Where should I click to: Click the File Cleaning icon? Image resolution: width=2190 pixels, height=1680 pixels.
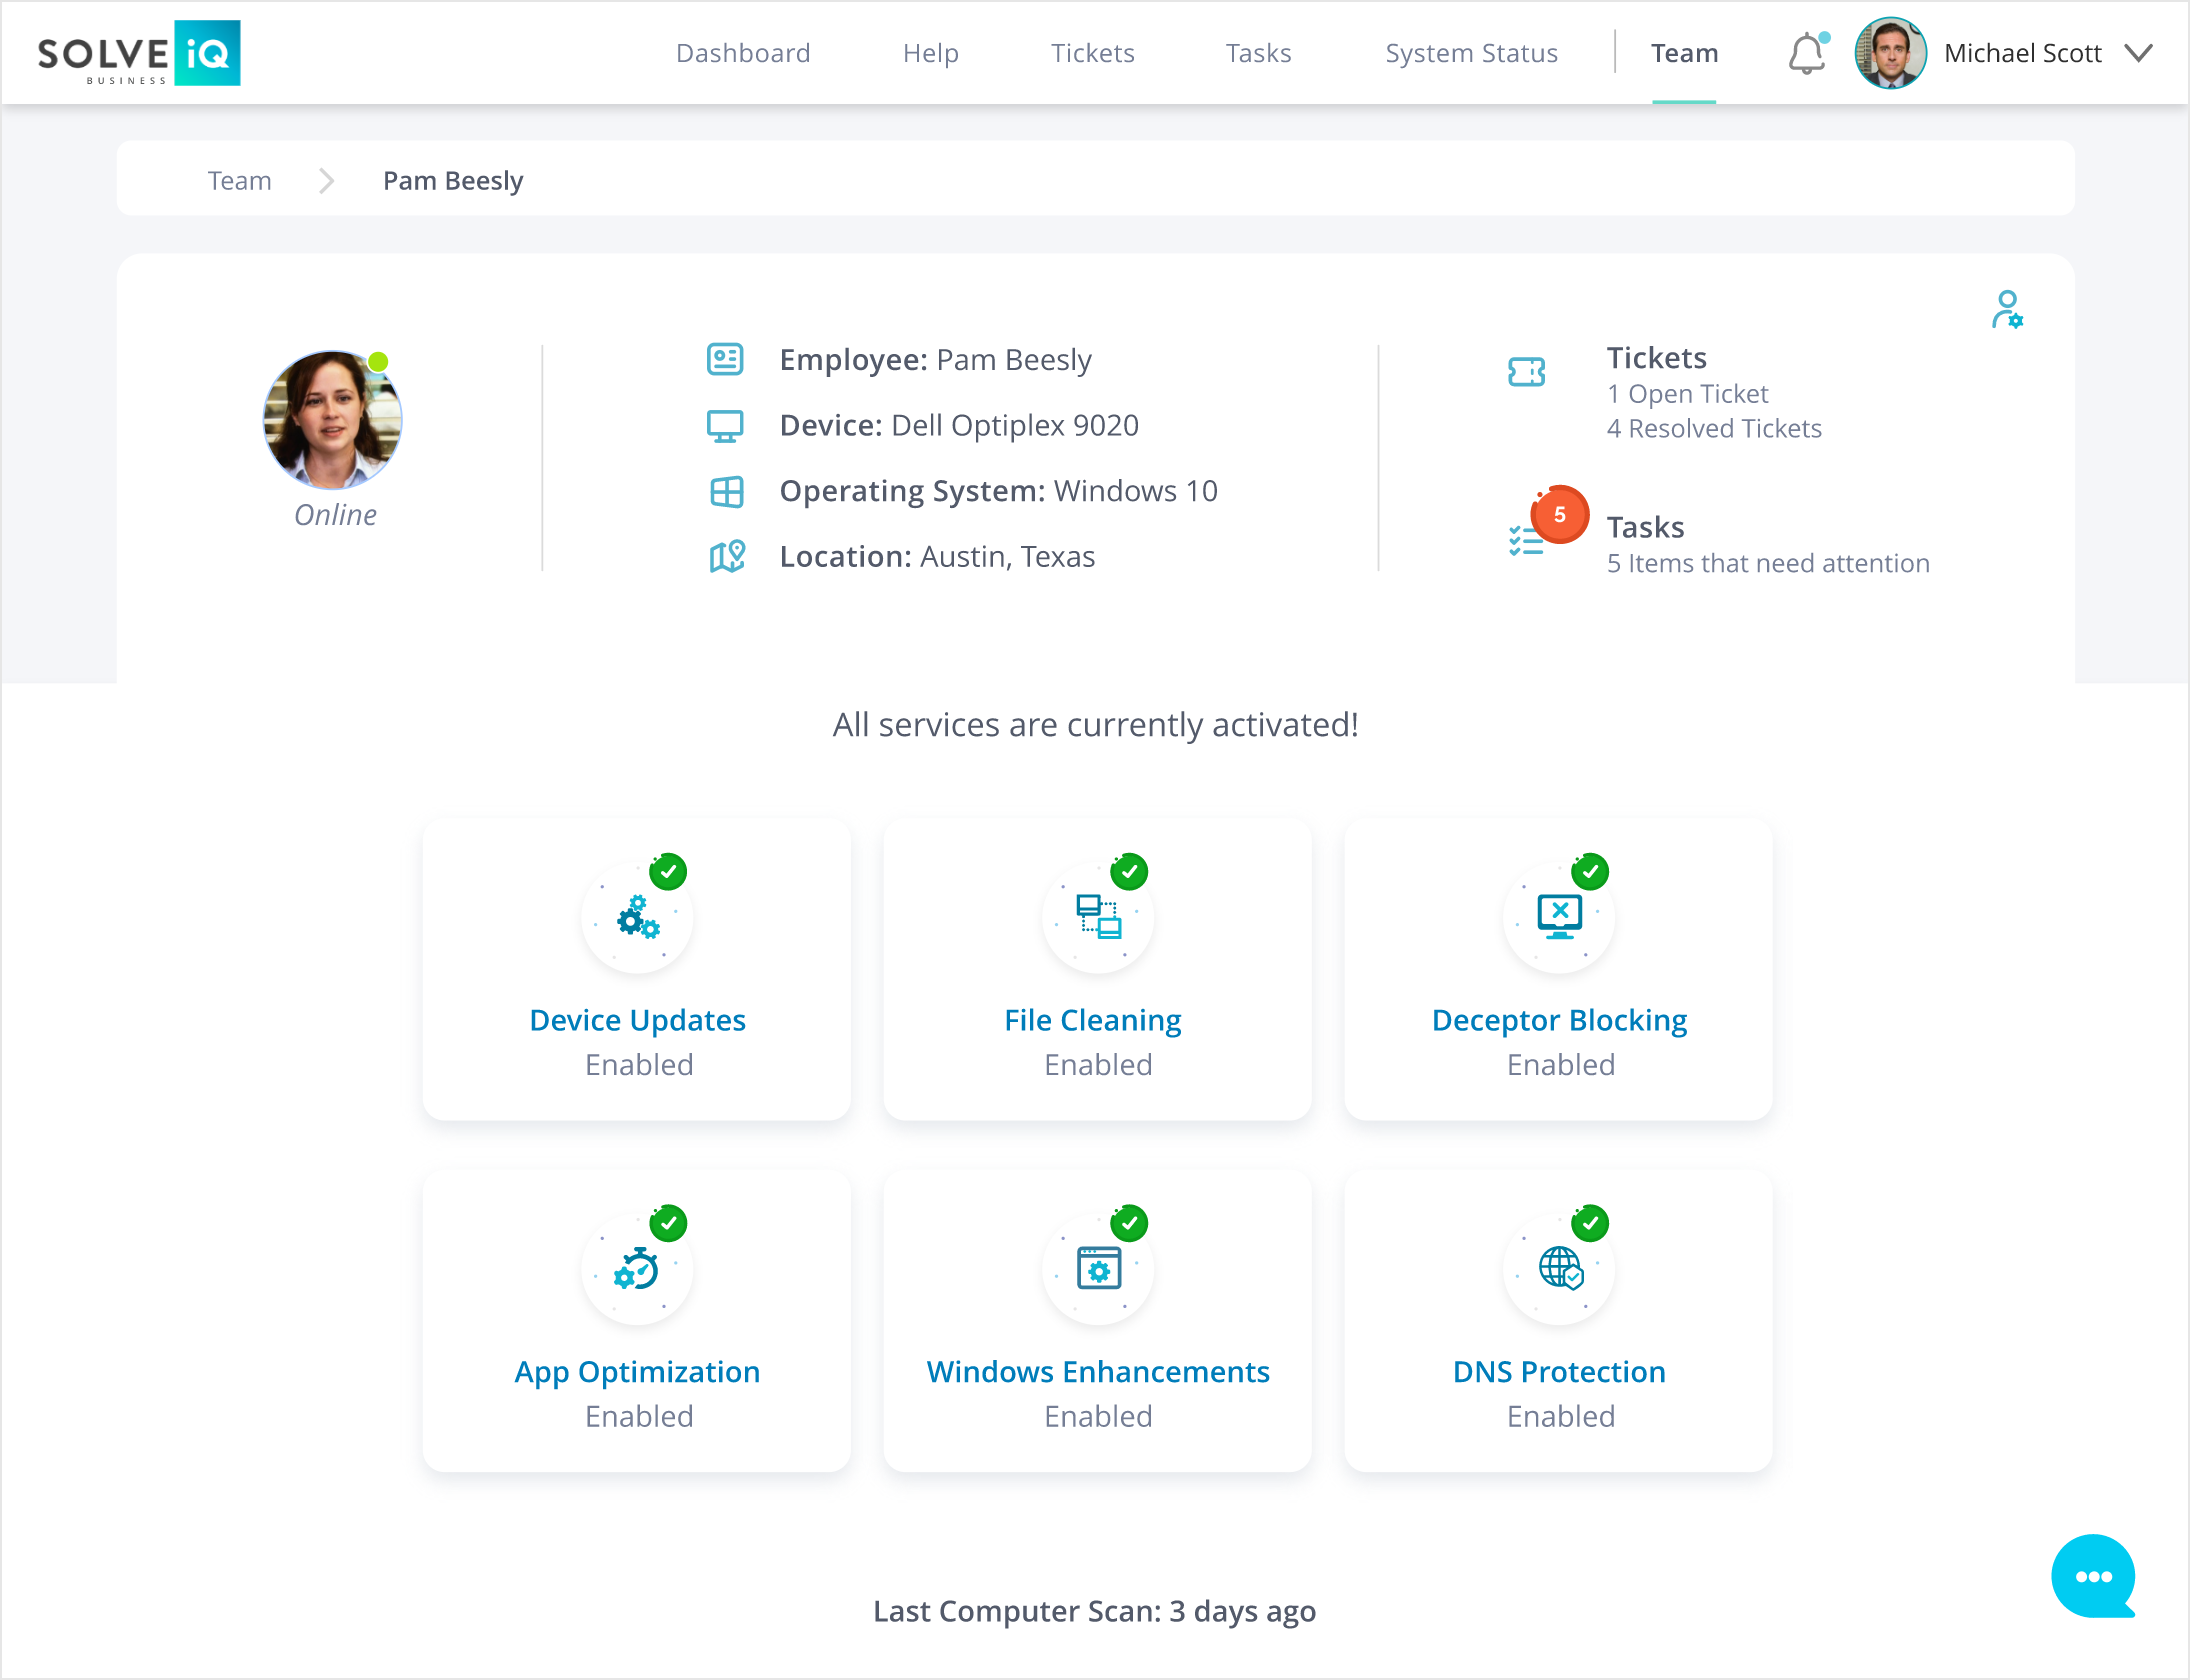pos(1098,917)
